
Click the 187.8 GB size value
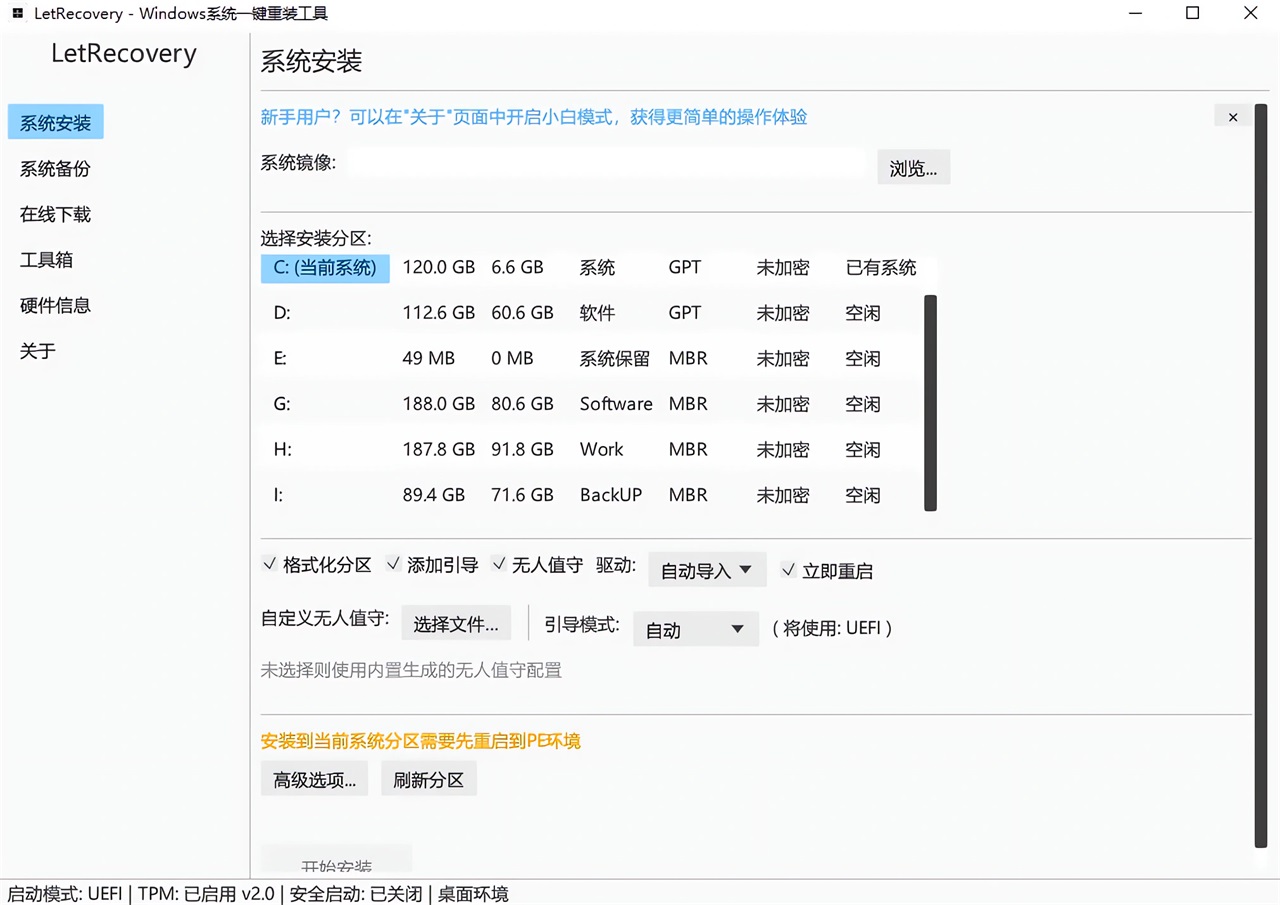pyautogui.click(x=439, y=449)
